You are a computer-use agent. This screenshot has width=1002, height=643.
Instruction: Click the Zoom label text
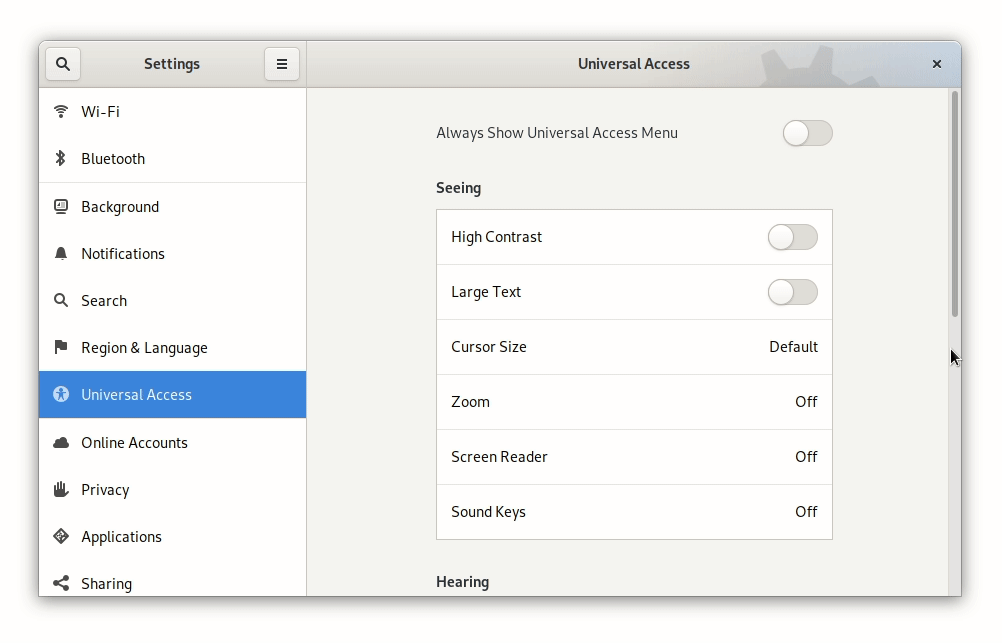470,402
